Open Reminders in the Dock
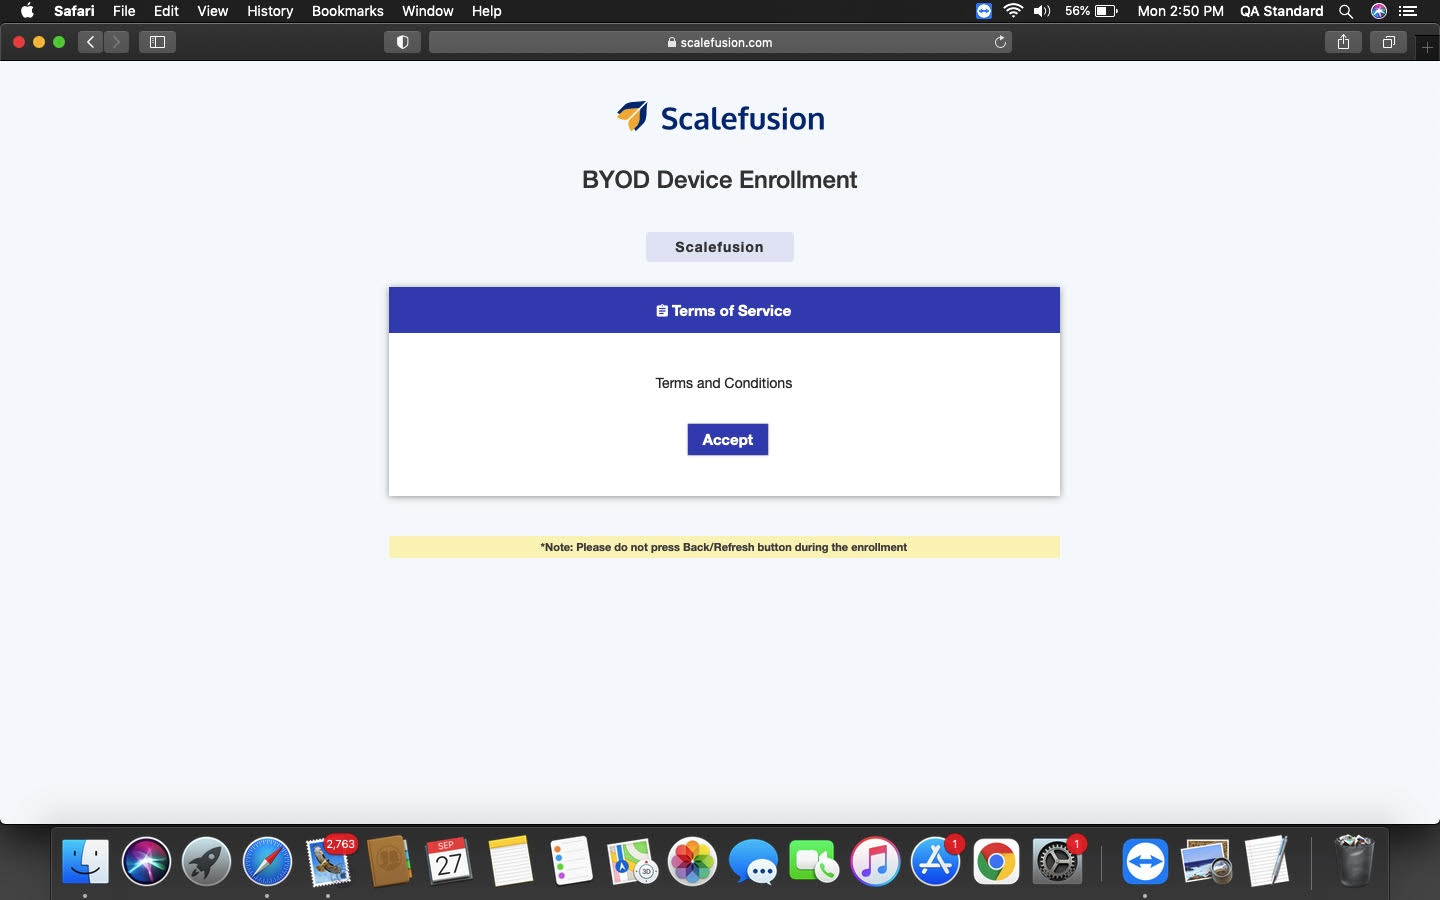The height and width of the screenshot is (900, 1440). click(571, 861)
